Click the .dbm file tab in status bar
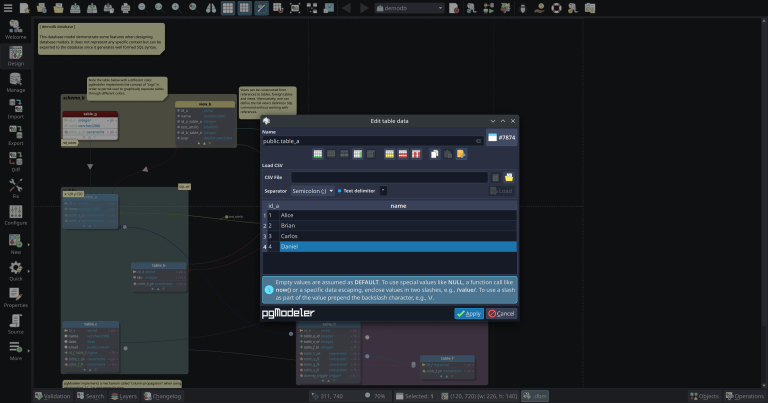The image size is (768, 403). (535, 396)
